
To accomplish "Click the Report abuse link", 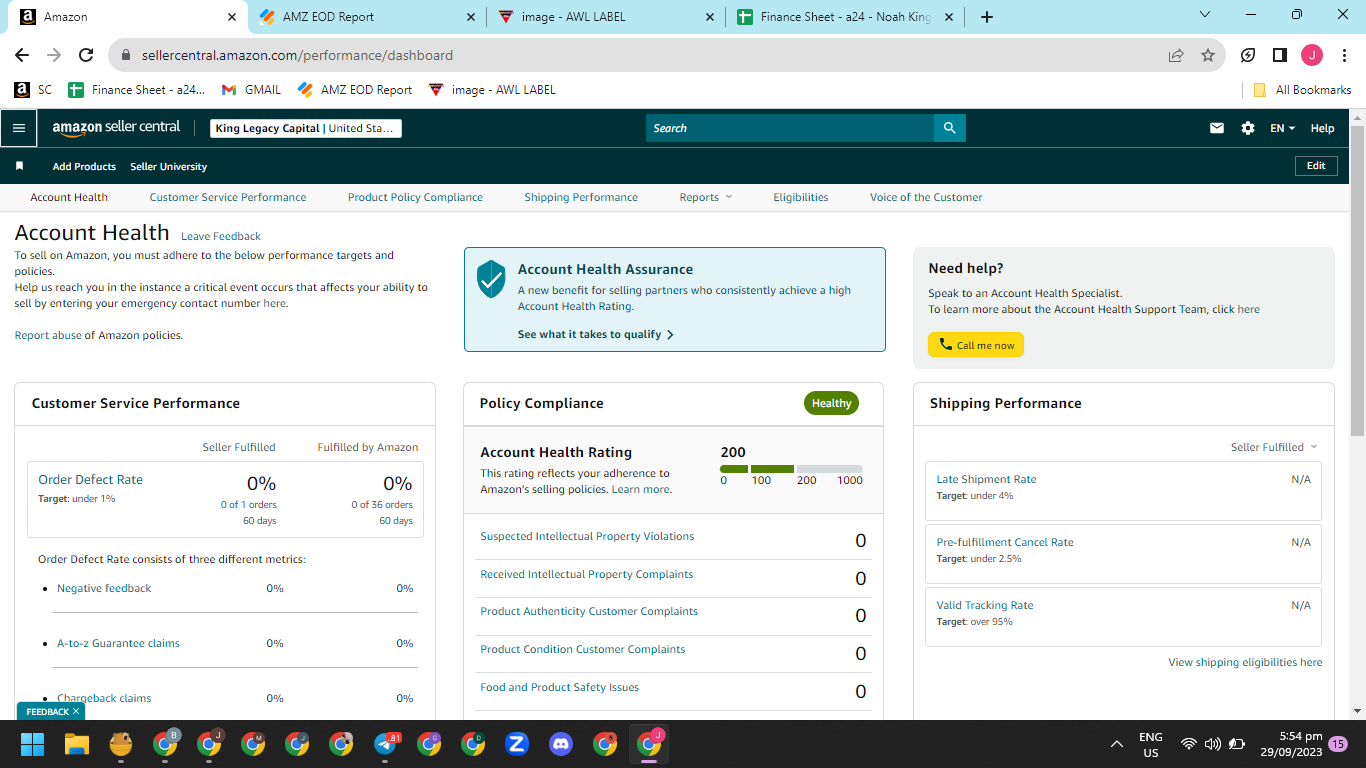I will (48, 335).
